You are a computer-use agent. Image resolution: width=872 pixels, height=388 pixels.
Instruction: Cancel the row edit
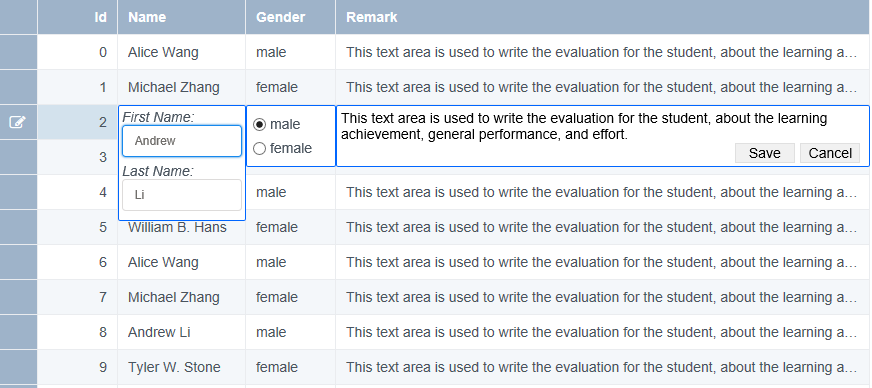pos(830,153)
